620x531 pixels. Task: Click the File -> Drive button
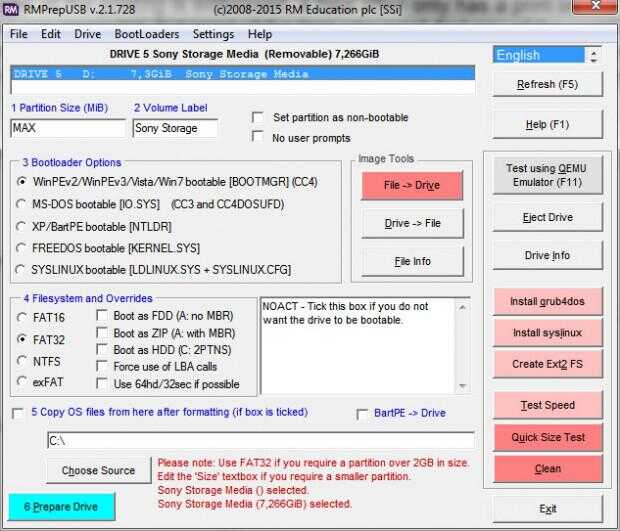412,185
